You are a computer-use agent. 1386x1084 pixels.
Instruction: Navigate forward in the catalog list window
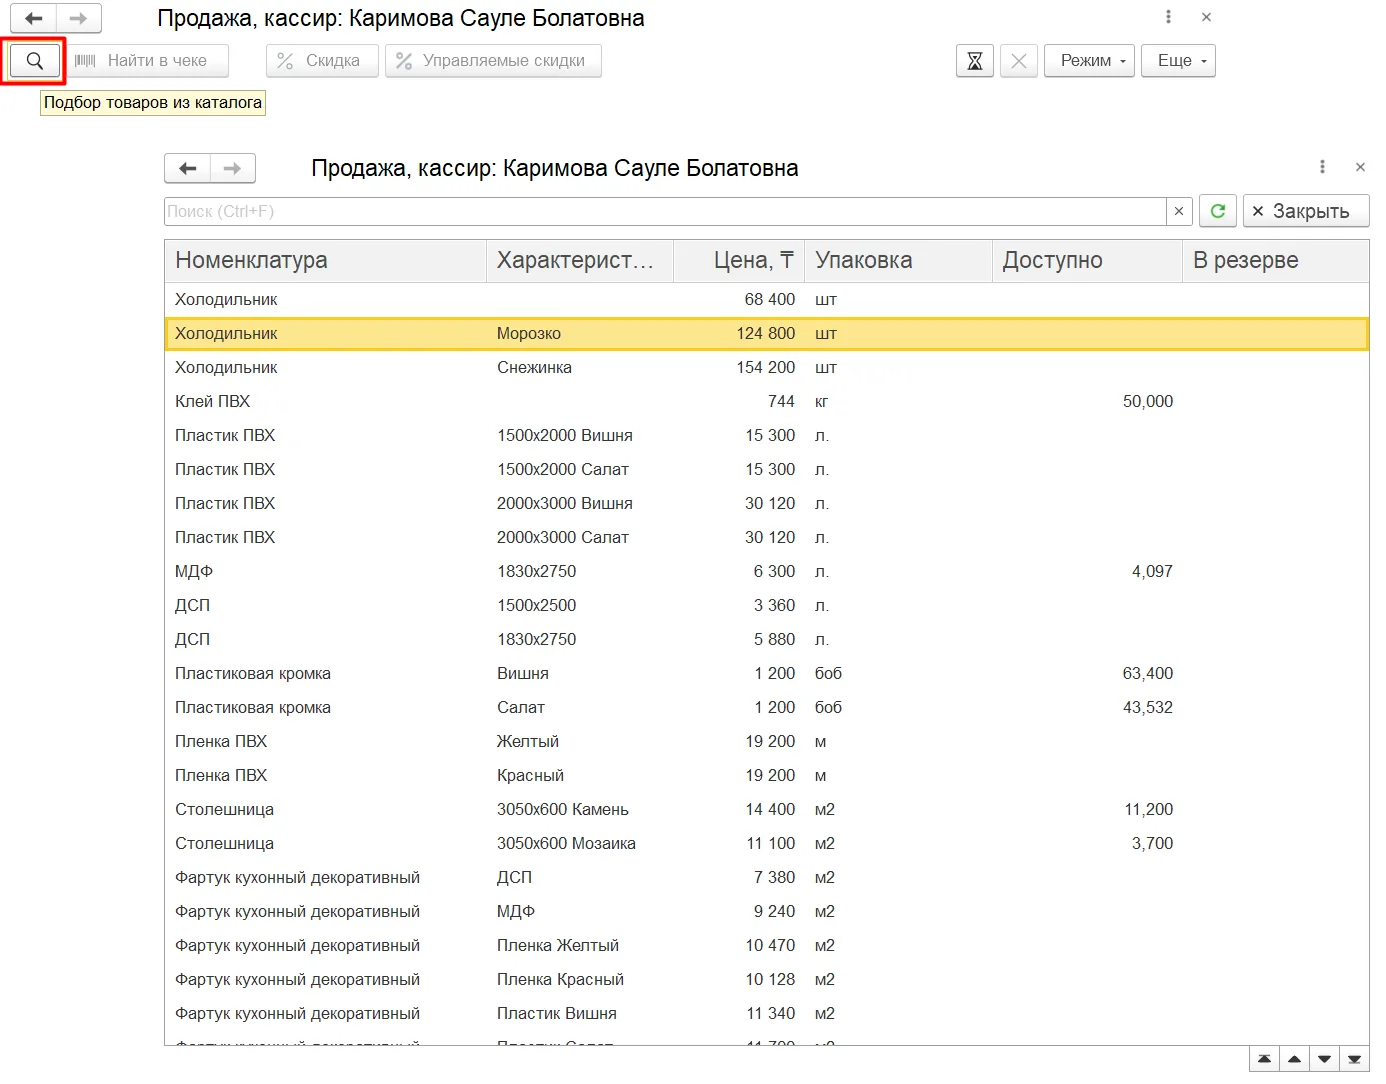point(233,168)
